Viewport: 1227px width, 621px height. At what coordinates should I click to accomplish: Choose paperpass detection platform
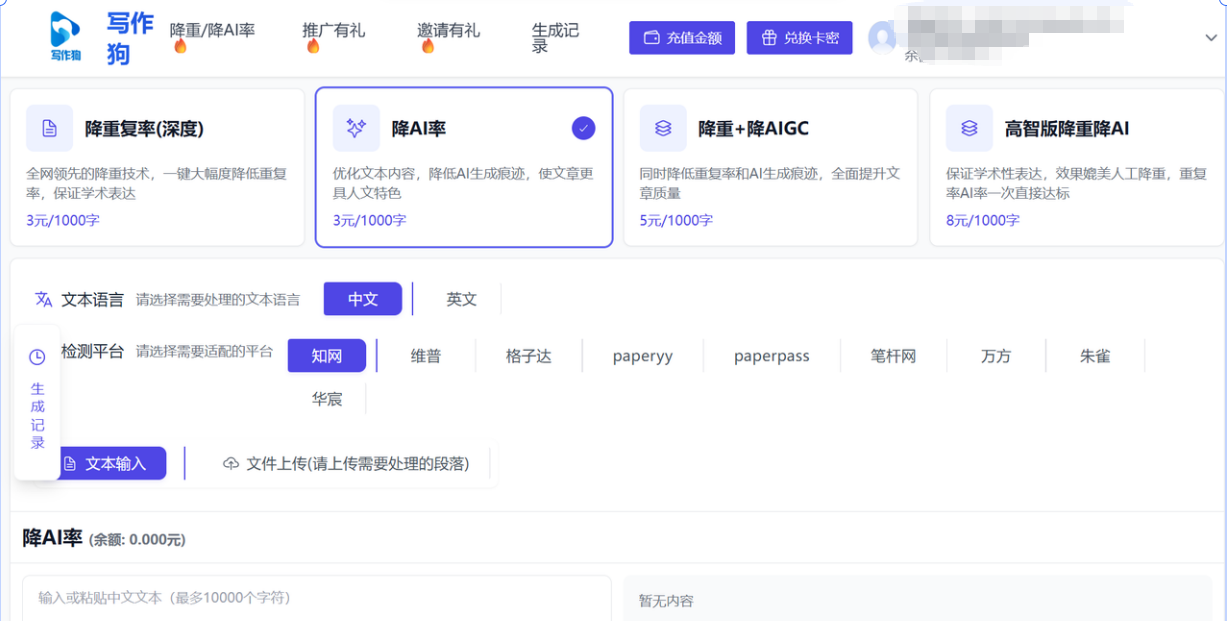coord(772,356)
